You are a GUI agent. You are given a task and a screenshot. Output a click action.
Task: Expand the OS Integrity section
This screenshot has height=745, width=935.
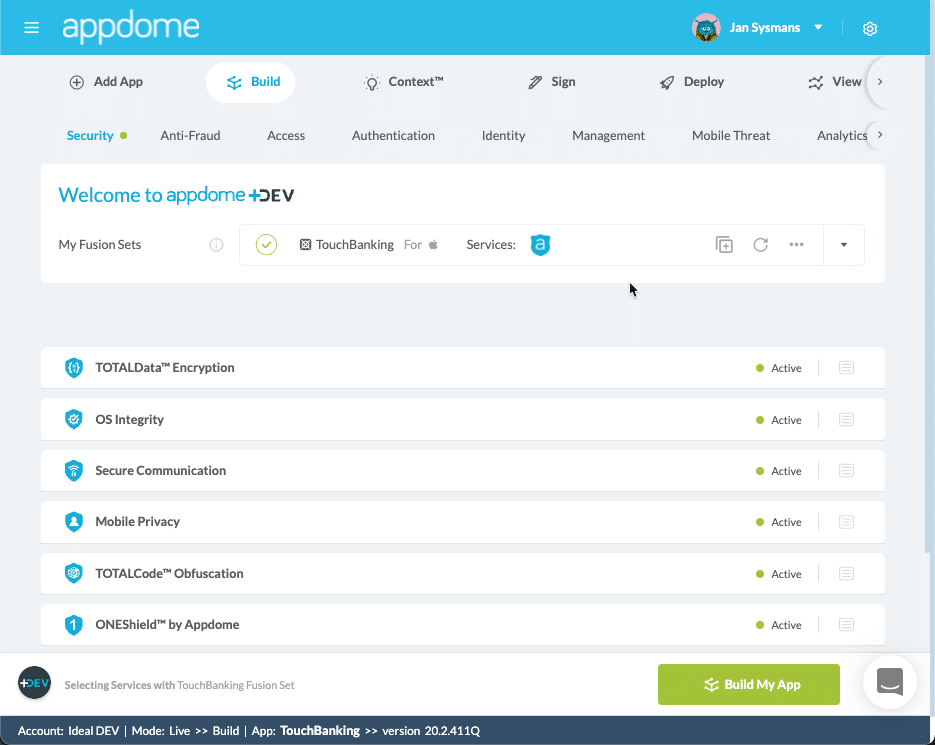coord(463,419)
